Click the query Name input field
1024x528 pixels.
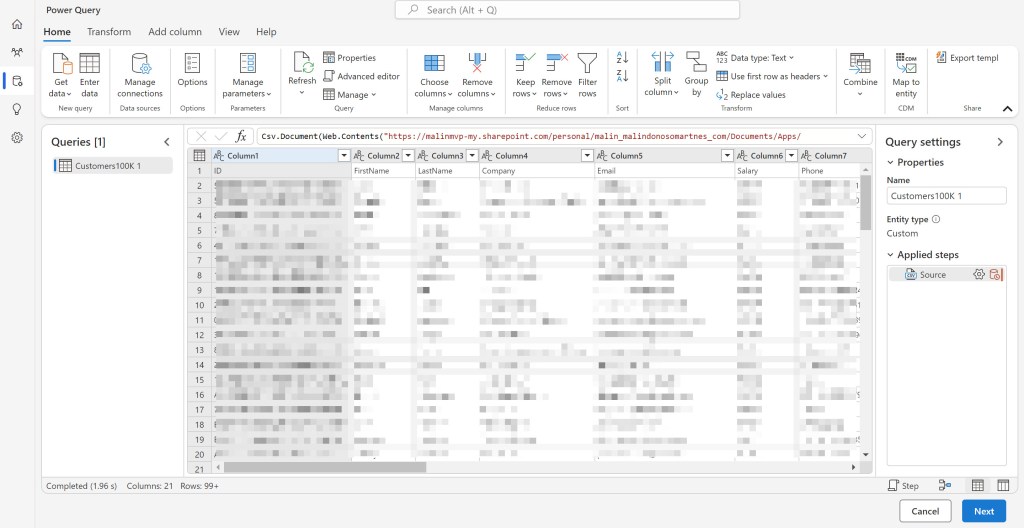coord(945,196)
